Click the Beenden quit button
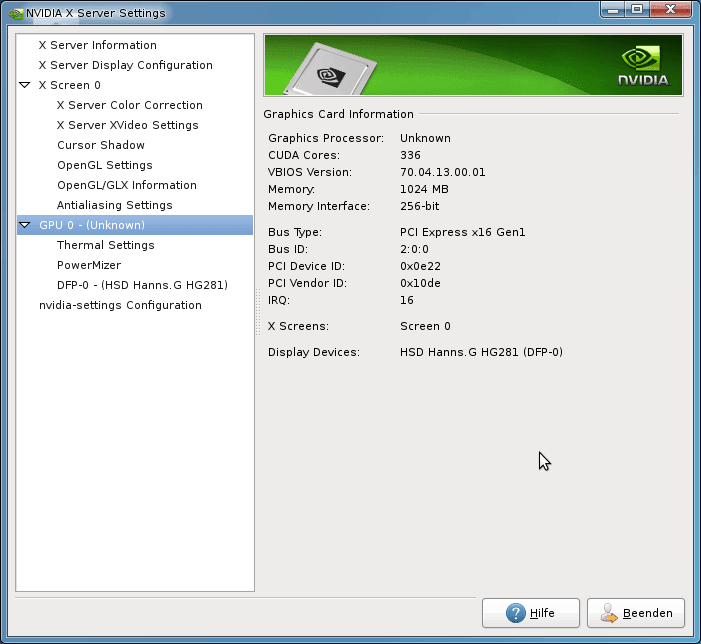701x644 pixels. [636, 613]
